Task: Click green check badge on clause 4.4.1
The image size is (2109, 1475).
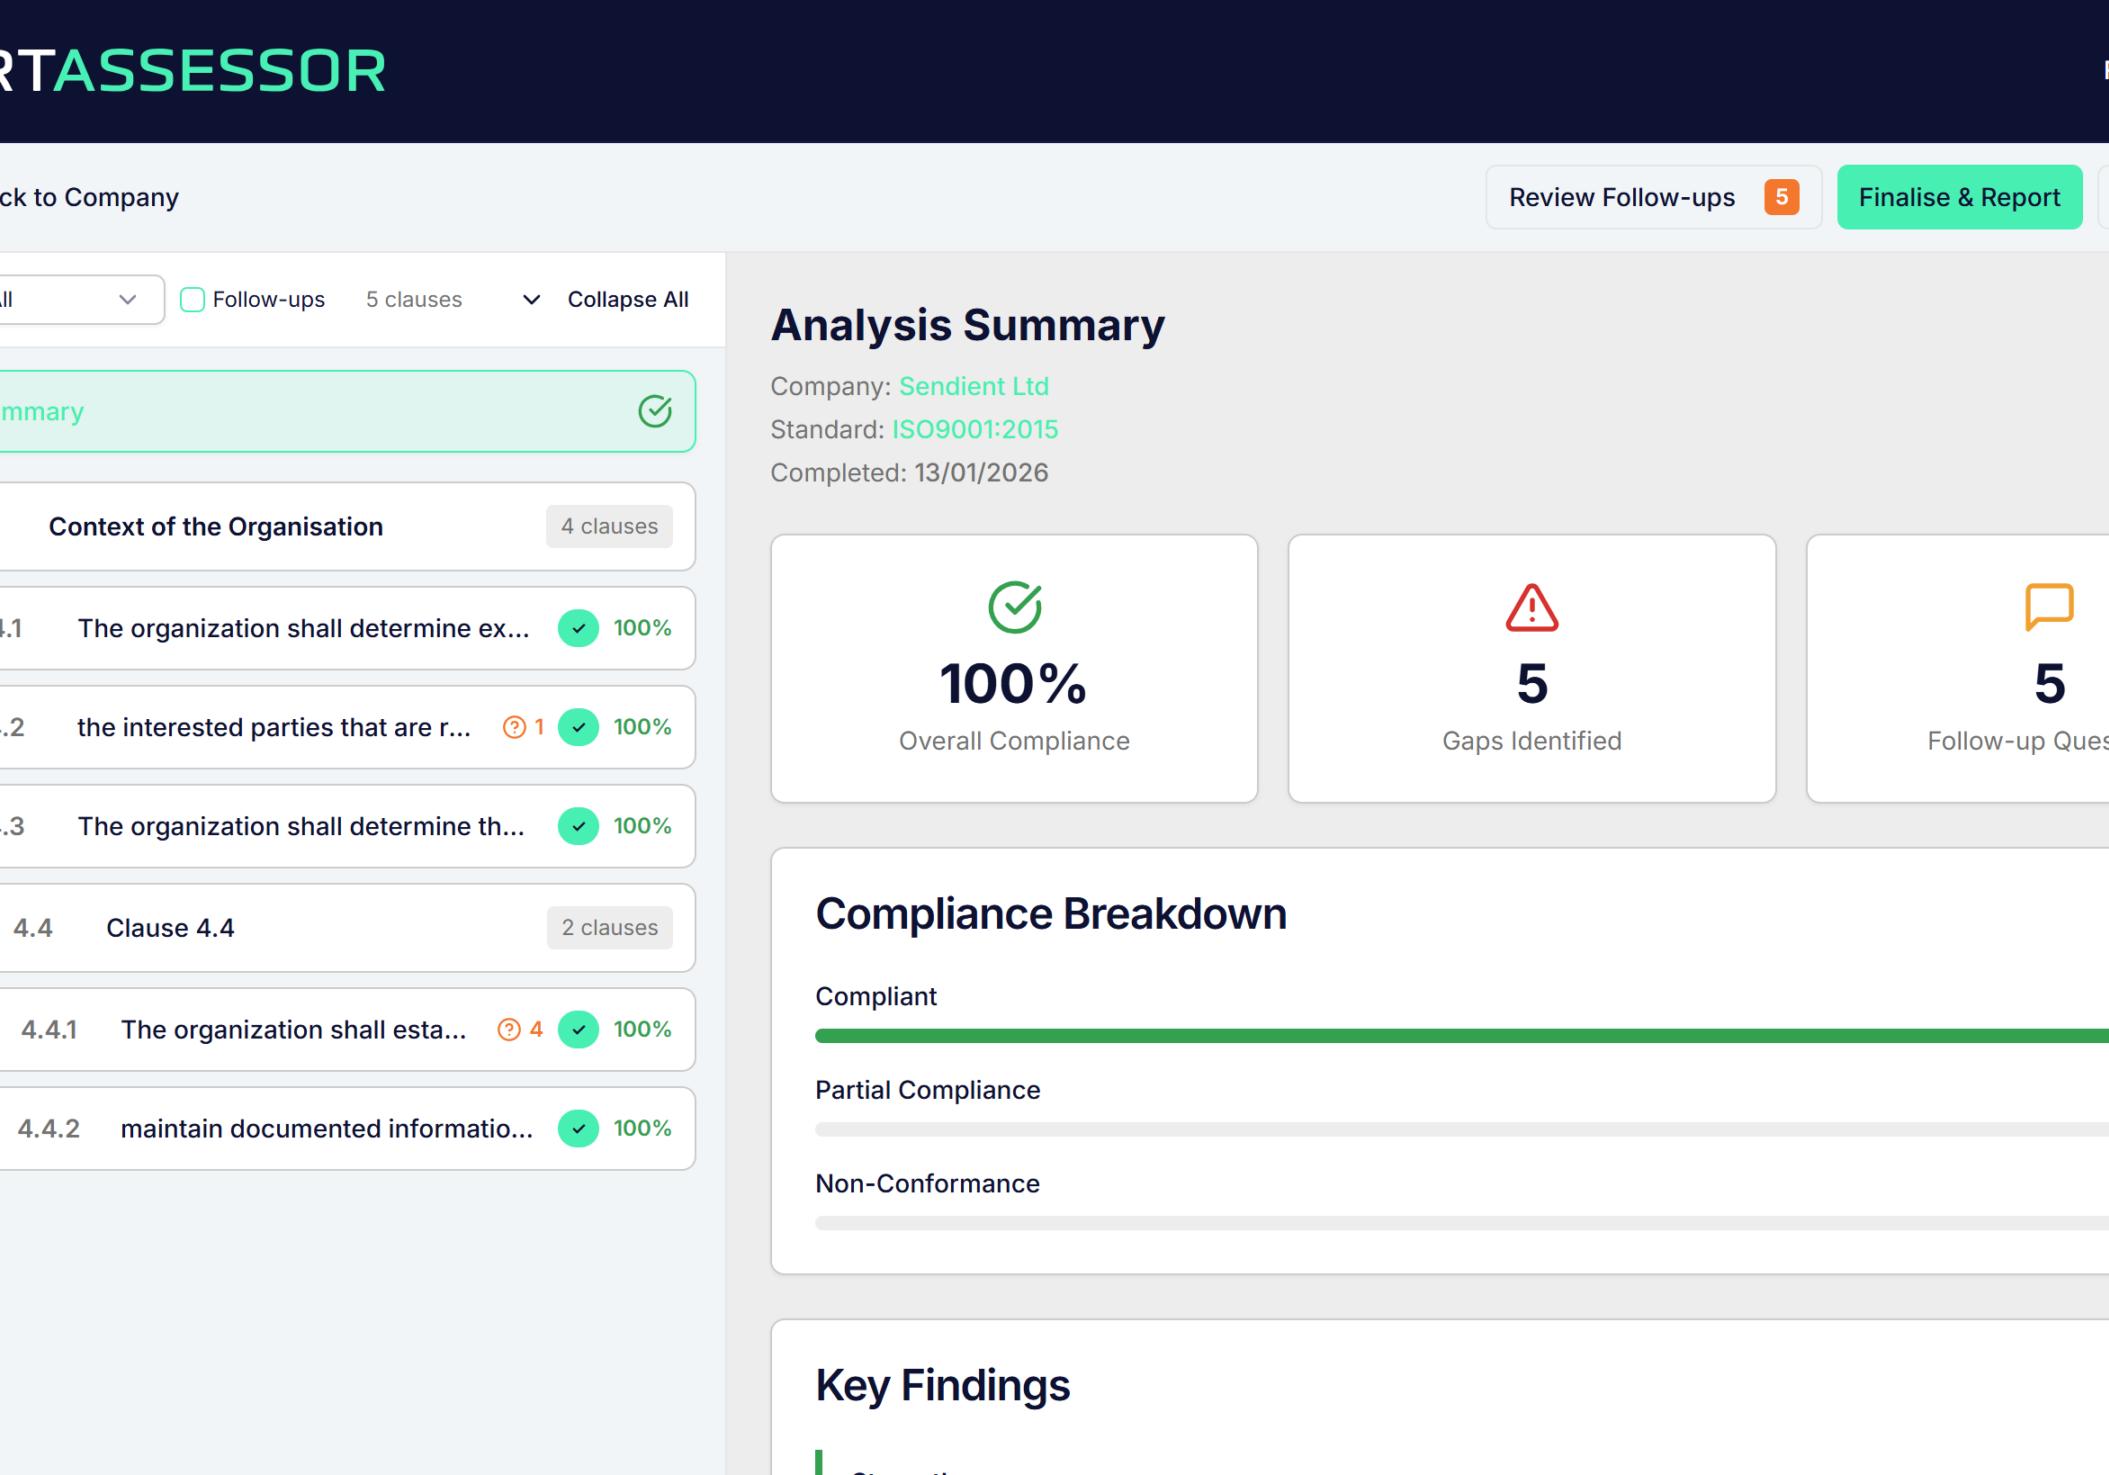Action: click(x=578, y=1029)
